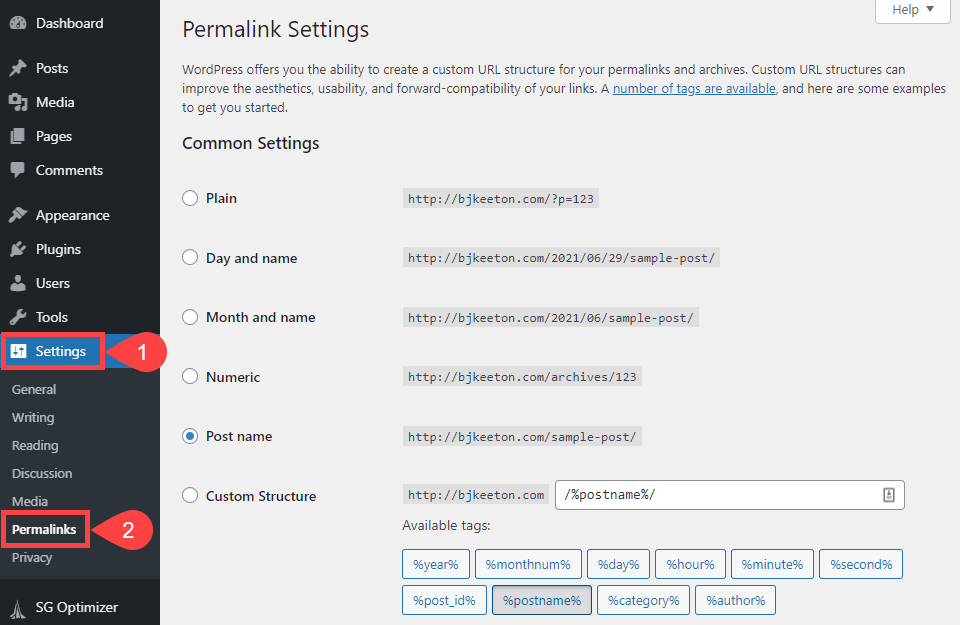The width and height of the screenshot is (960, 625).
Task: Switch to the Reading settings page
Action: [33, 445]
